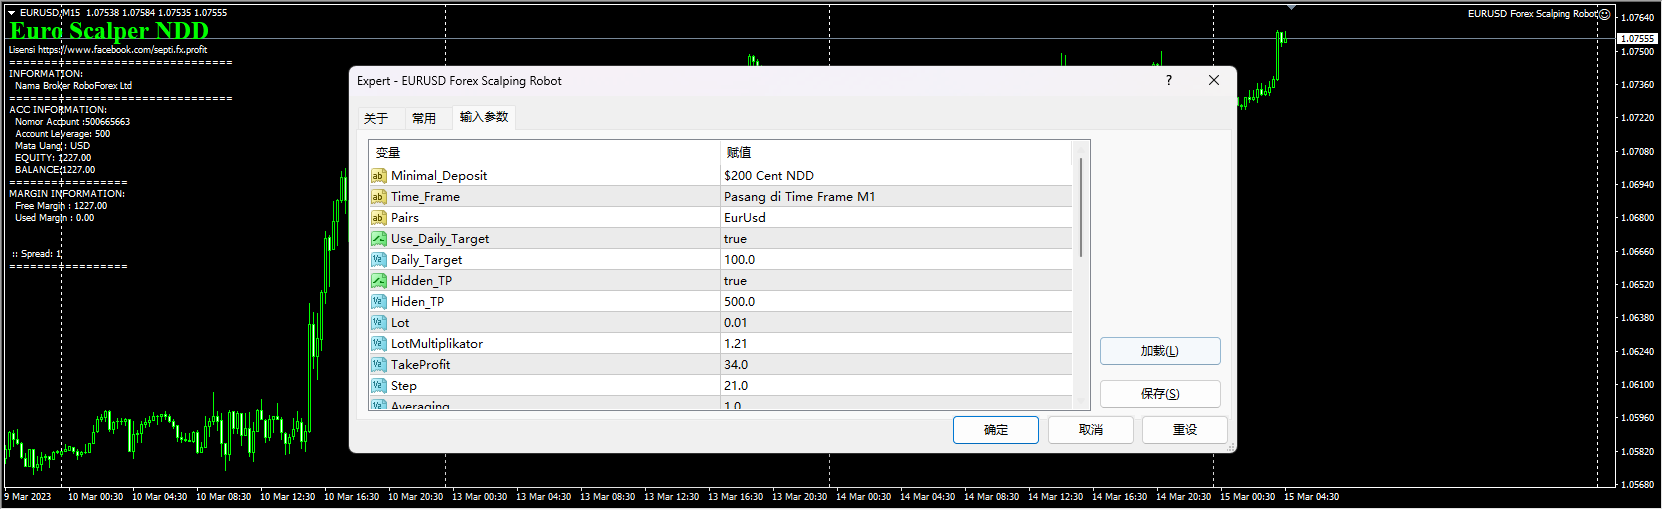
Task: Select the $200 Cent NDD value cell
Action: coord(895,176)
